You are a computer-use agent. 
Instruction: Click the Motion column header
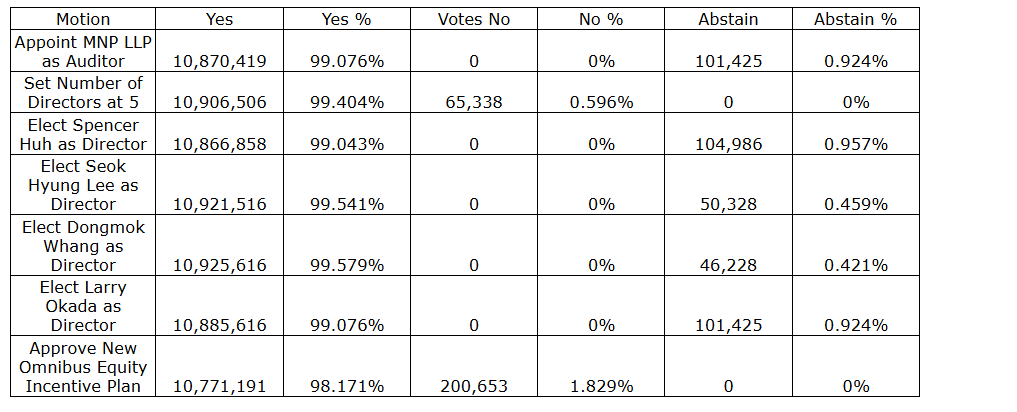tap(83, 19)
